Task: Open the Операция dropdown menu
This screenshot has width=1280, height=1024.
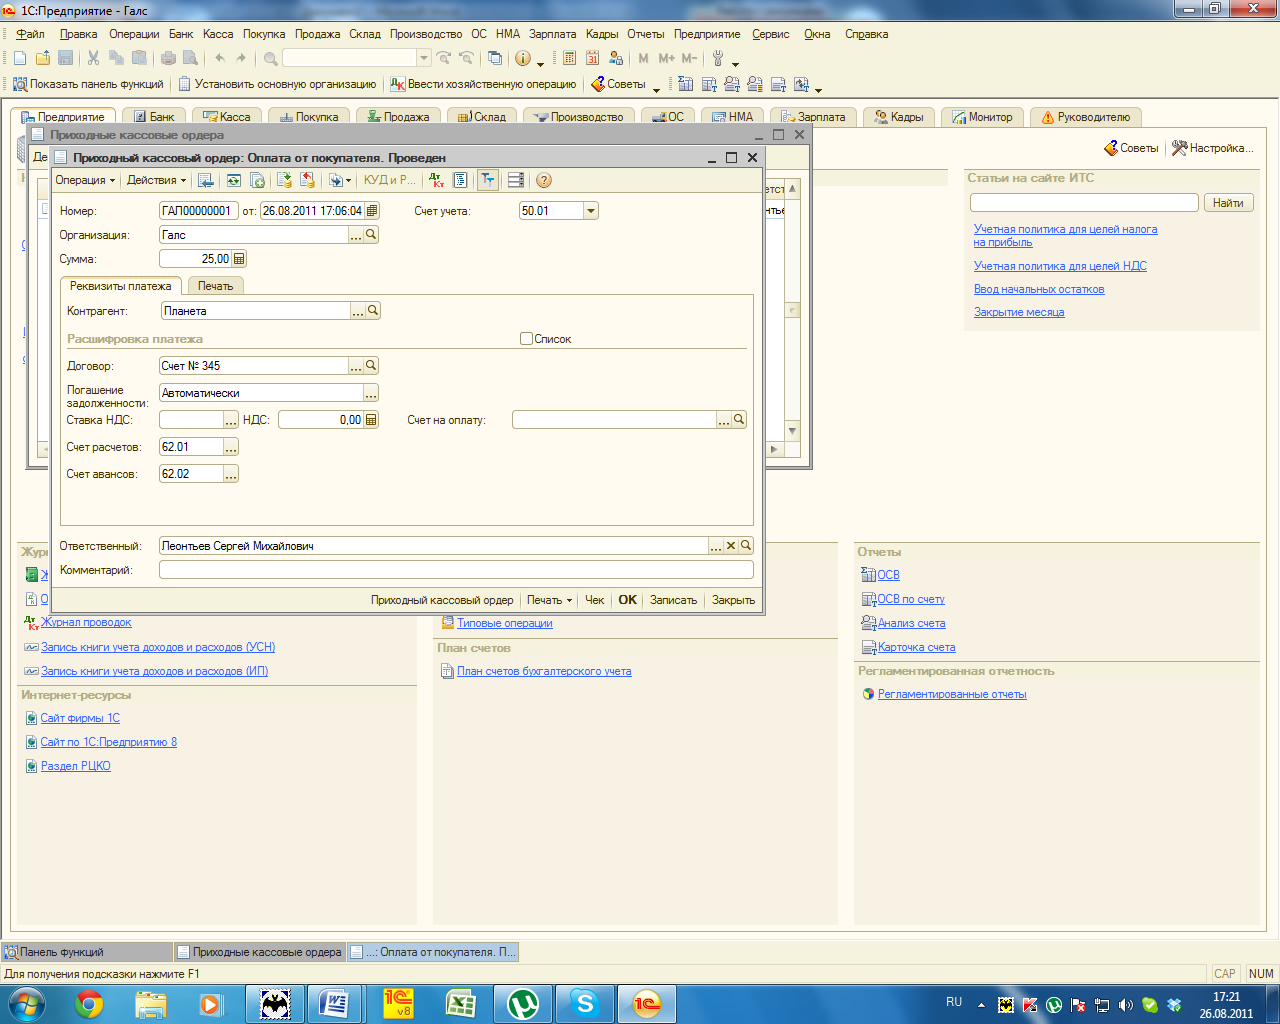Action: pyautogui.click(x=85, y=180)
